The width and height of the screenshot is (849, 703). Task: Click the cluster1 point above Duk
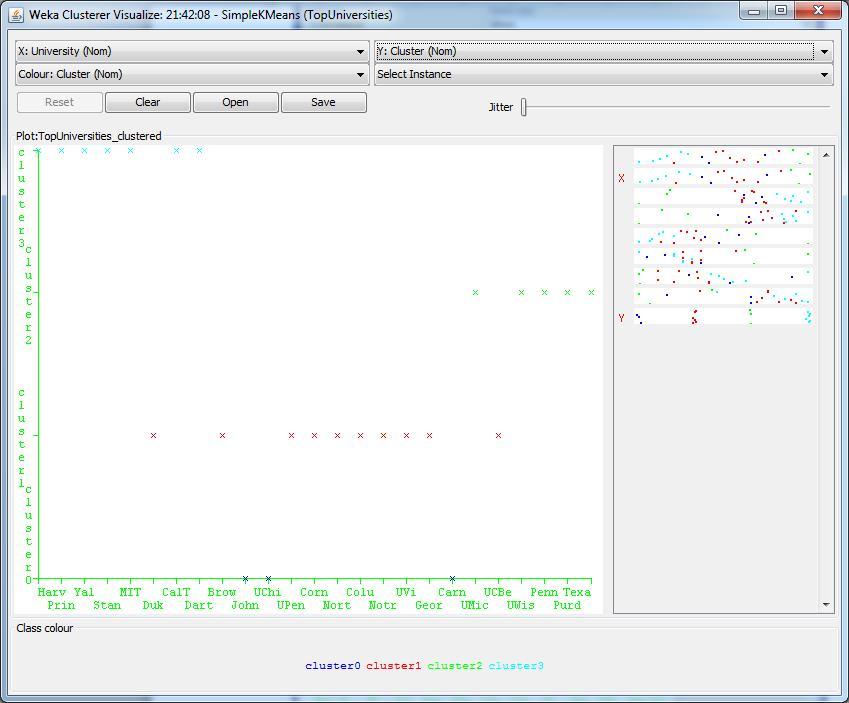pyautogui.click(x=153, y=435)
